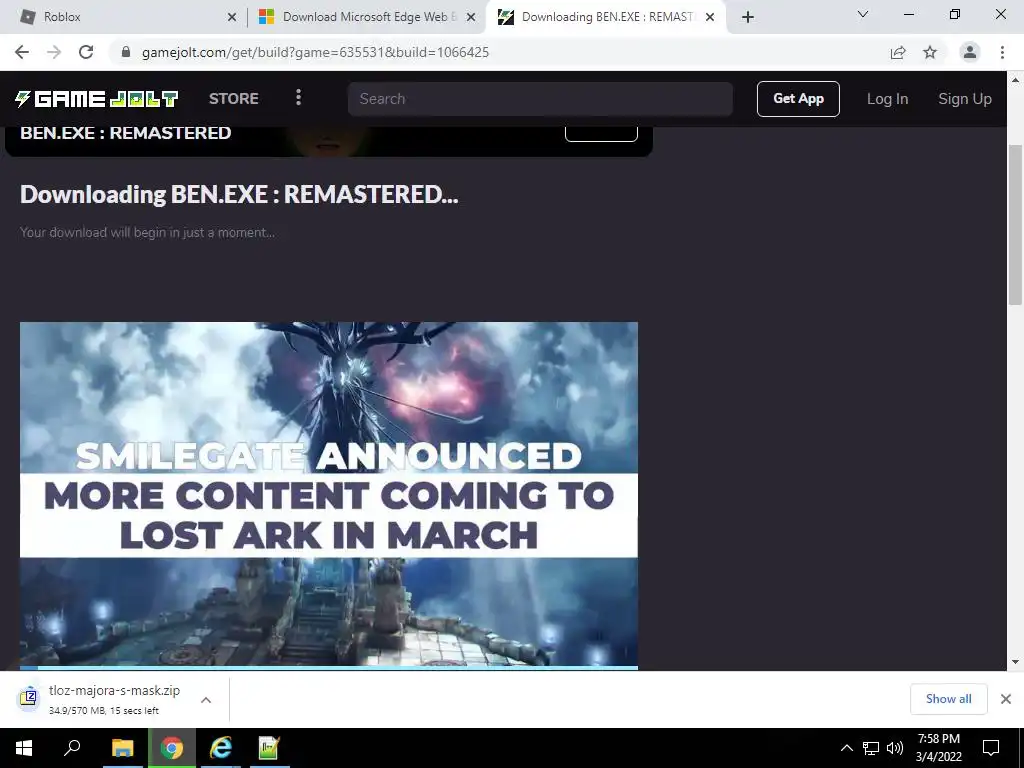Viewport: 1024px width, 768px height.
Task: Open the green notepad taskbar app
Action: (269, 748)
